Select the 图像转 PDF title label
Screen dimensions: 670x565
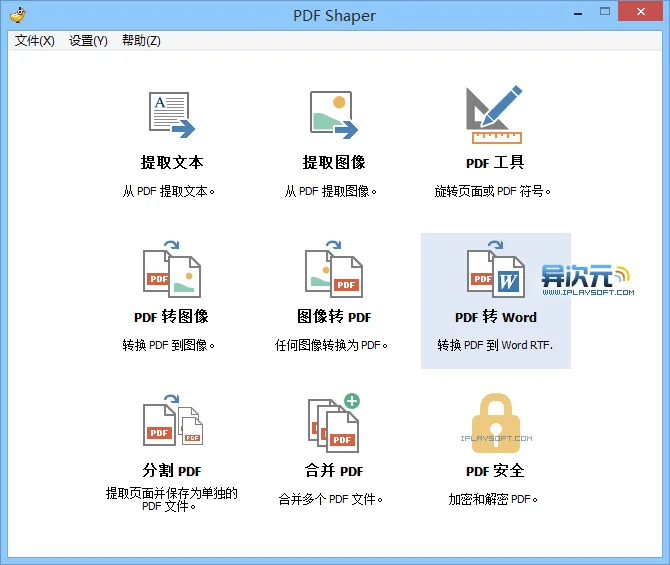334,317
